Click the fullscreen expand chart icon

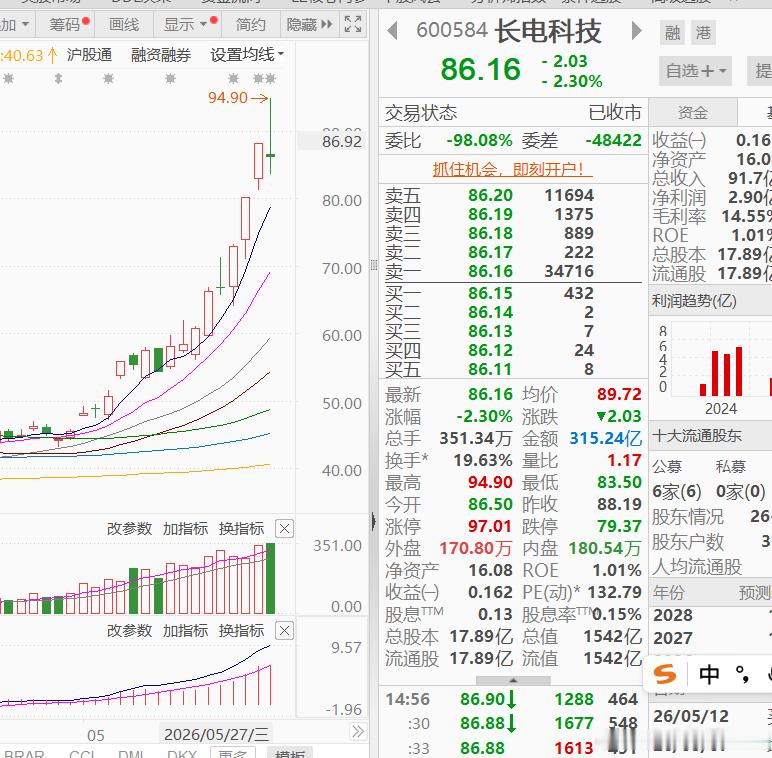pos(353,24)
